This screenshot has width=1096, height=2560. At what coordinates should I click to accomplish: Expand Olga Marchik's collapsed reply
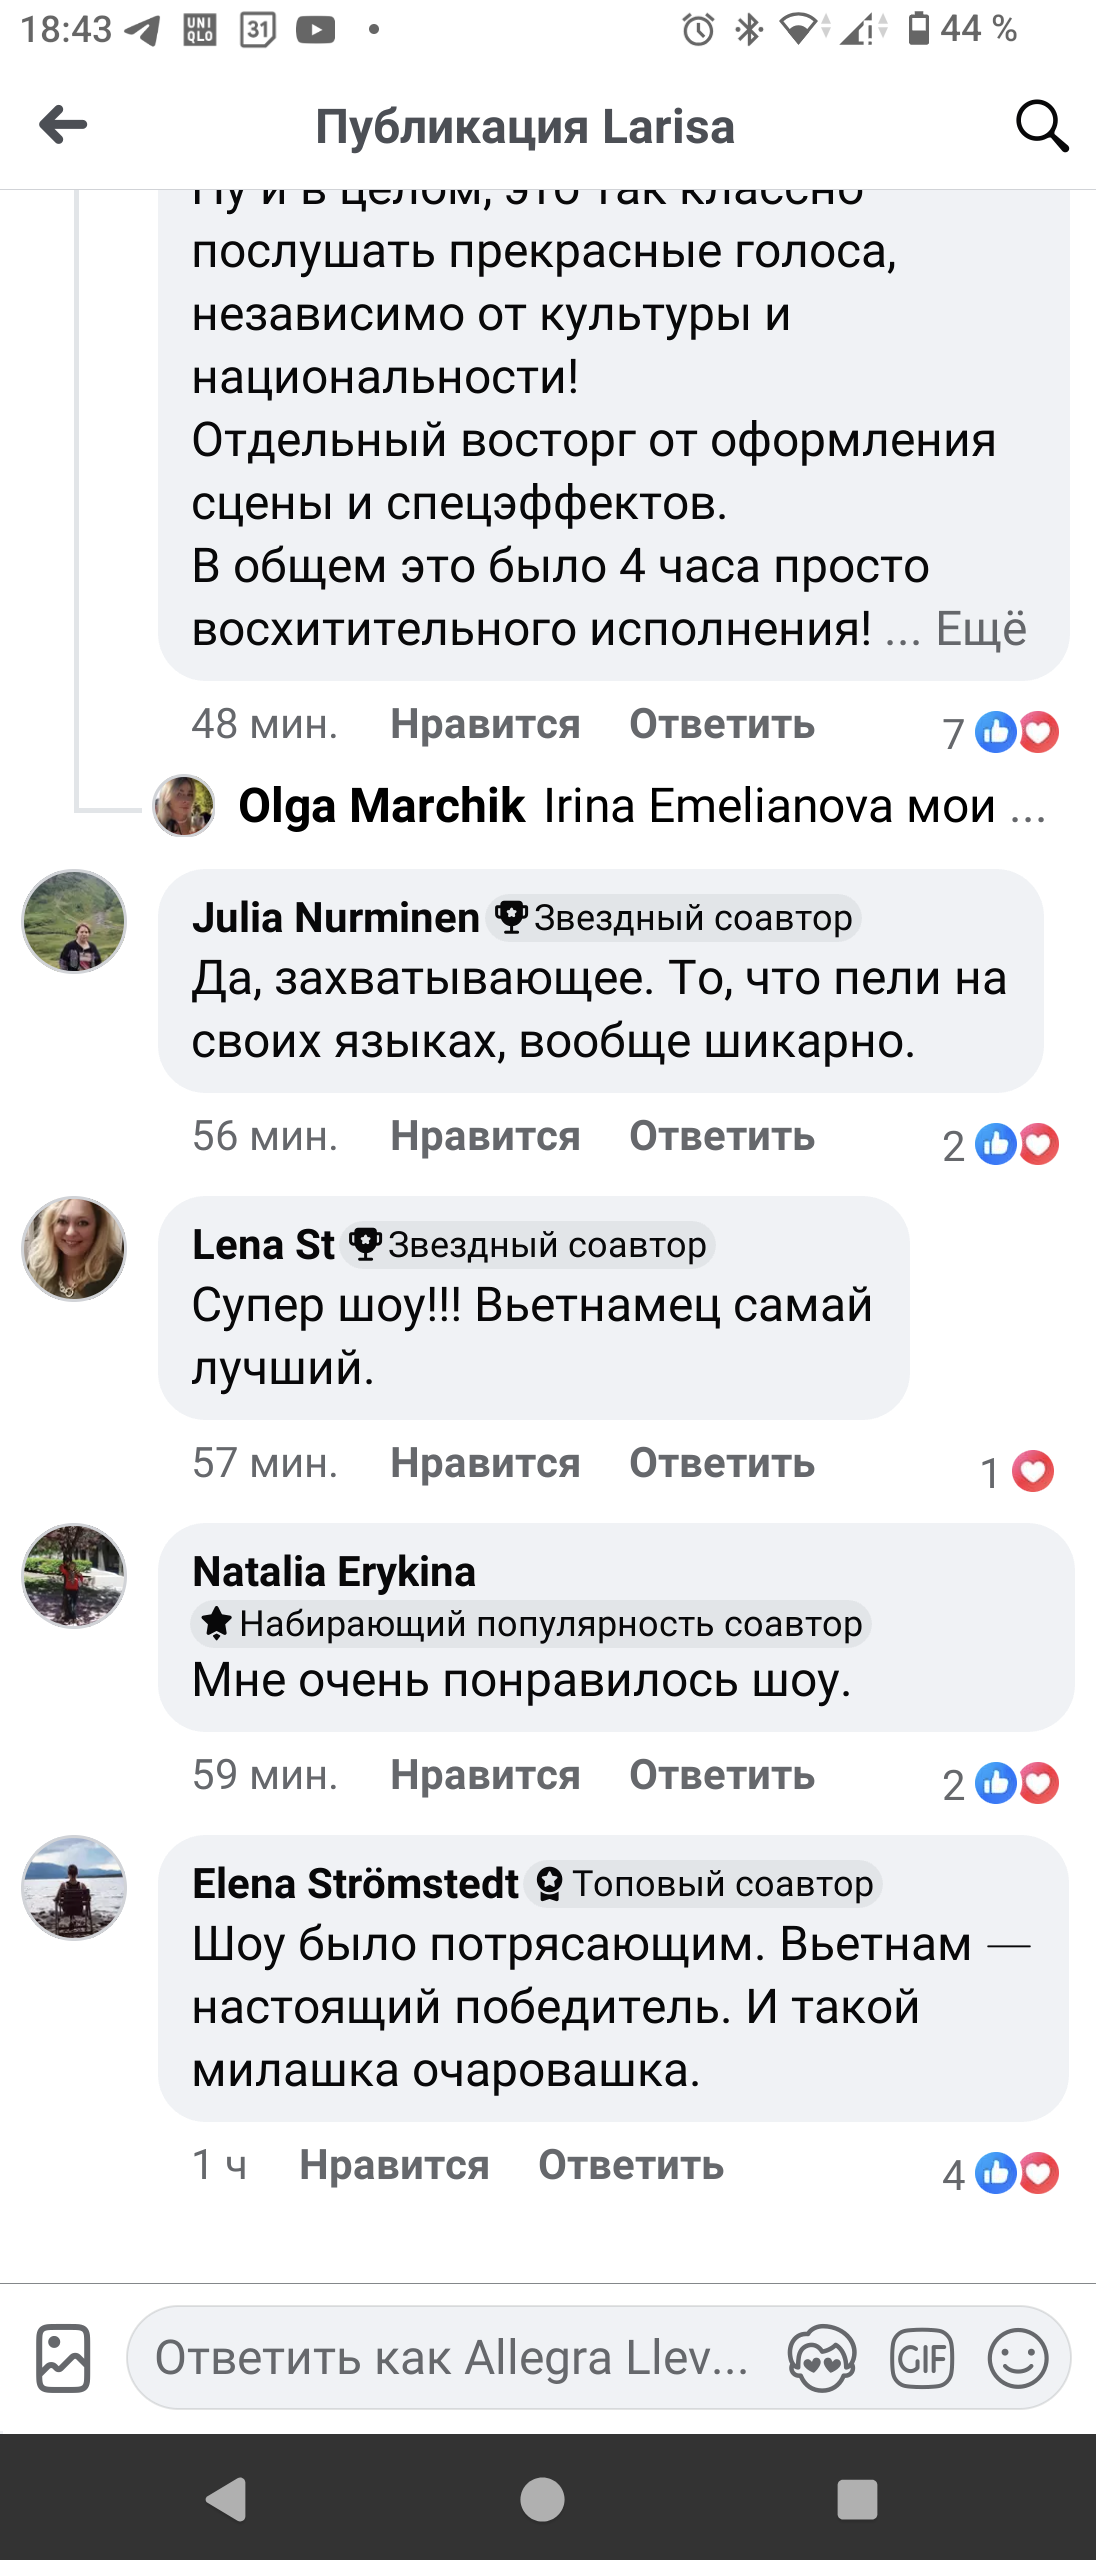[x=640, y=806]
